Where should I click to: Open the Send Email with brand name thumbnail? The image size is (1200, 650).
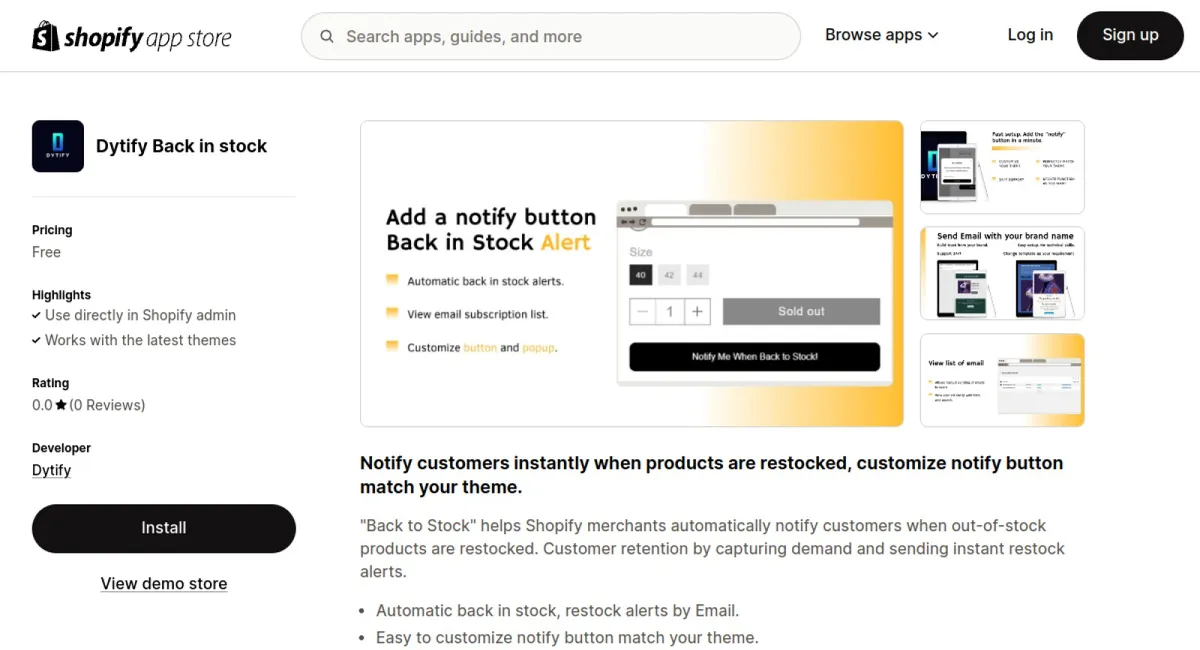(1002, 273)
